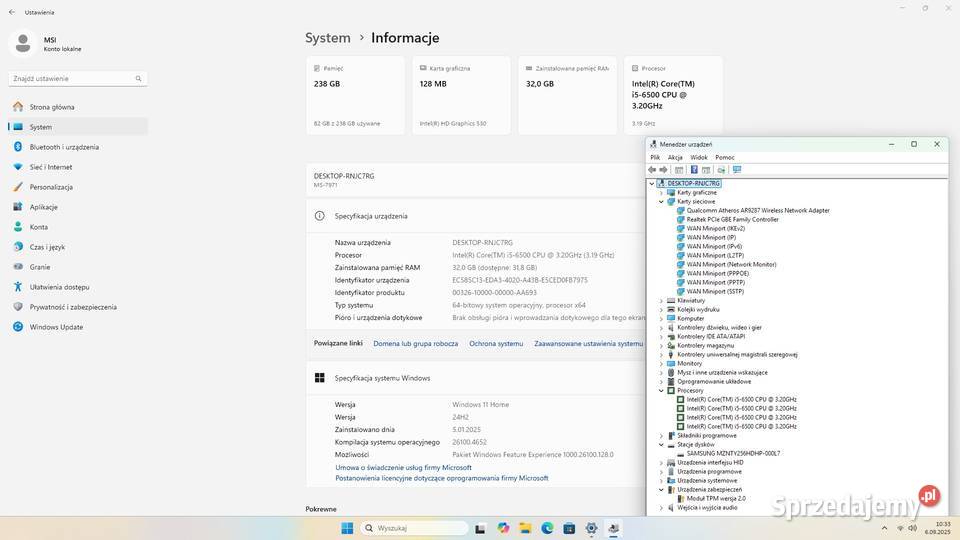Collapse Karty sieciowe node

pyautogui.click(x=661, y=201)
